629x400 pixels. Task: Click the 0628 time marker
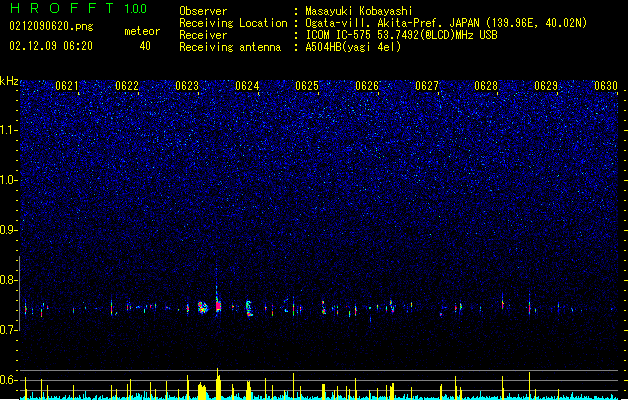click(x=486, y=86)
